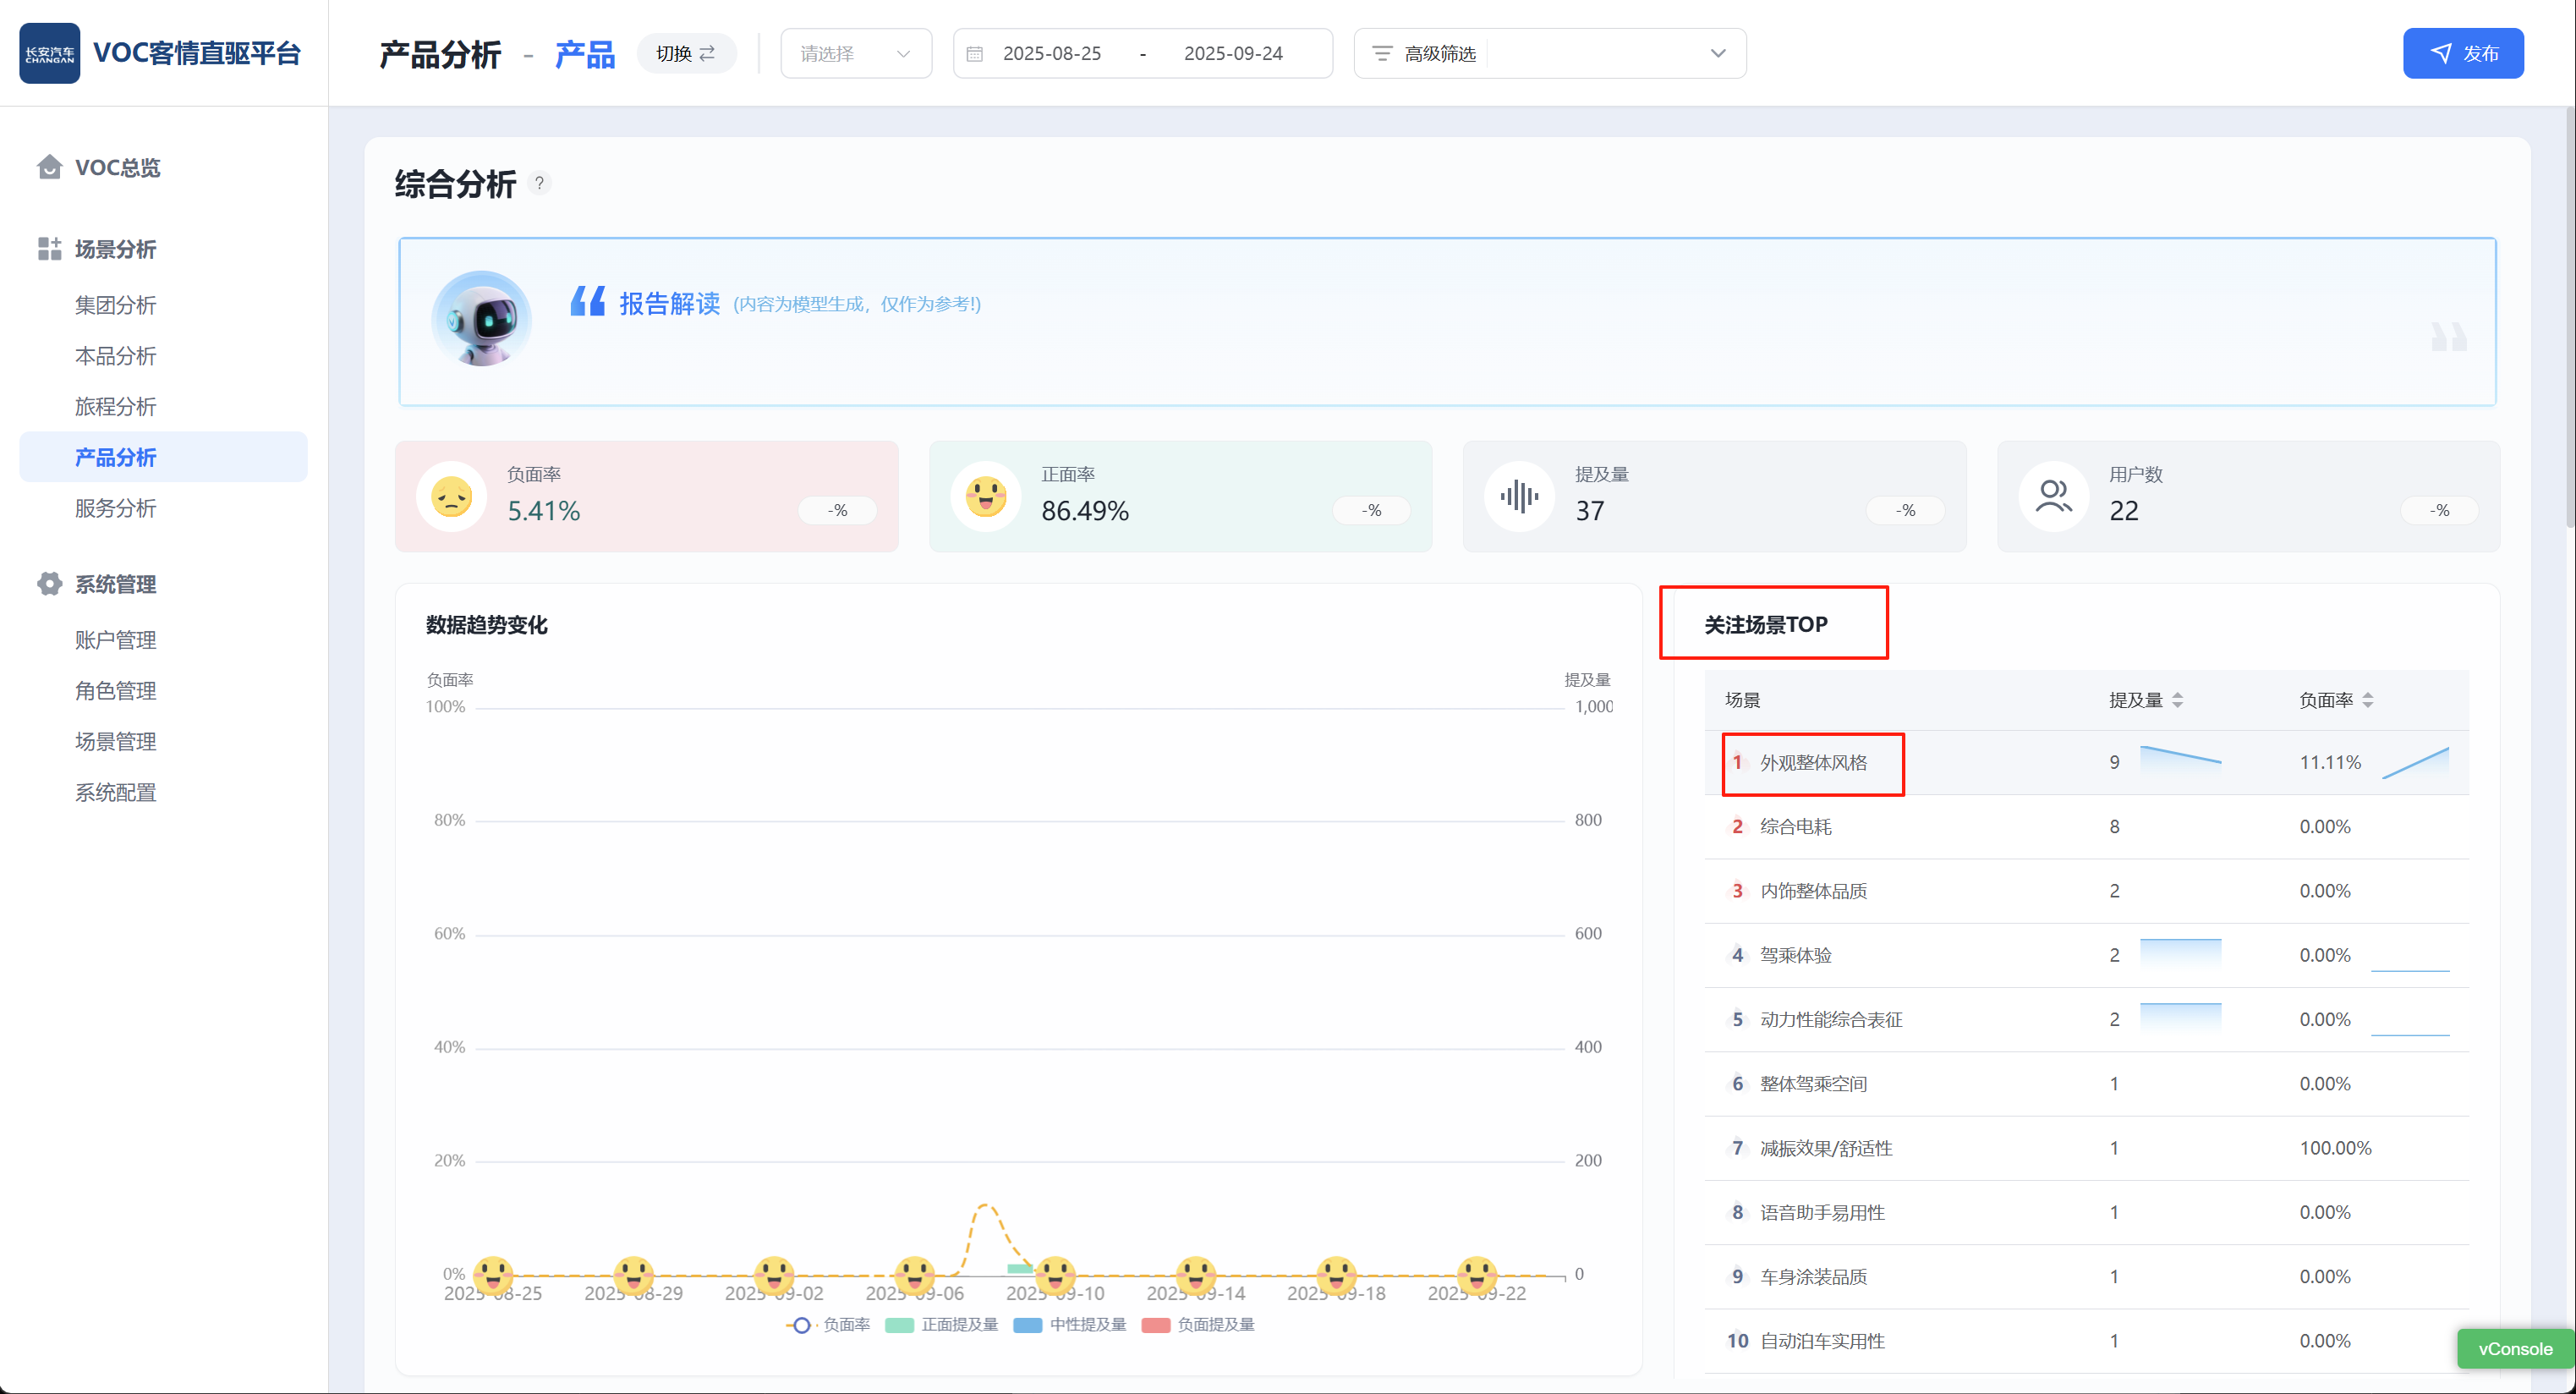Click the start date 2025-08-25 field
This screenshot has height=1394, width=2576.
[x=1051, y=54]
